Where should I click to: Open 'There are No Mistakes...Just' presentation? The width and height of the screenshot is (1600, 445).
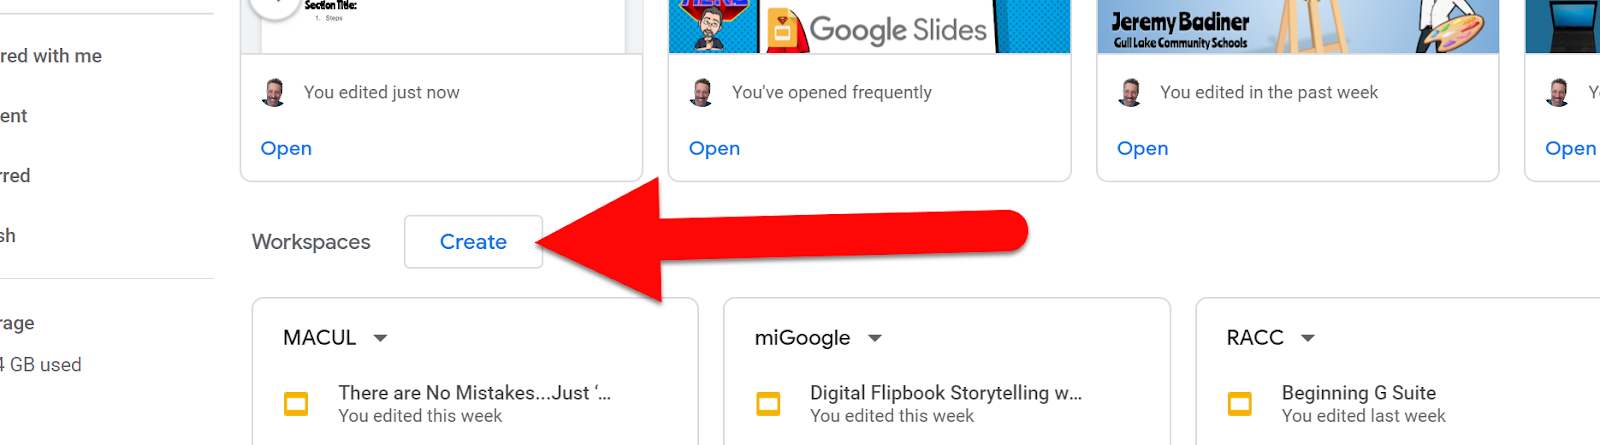pos(474,393)
